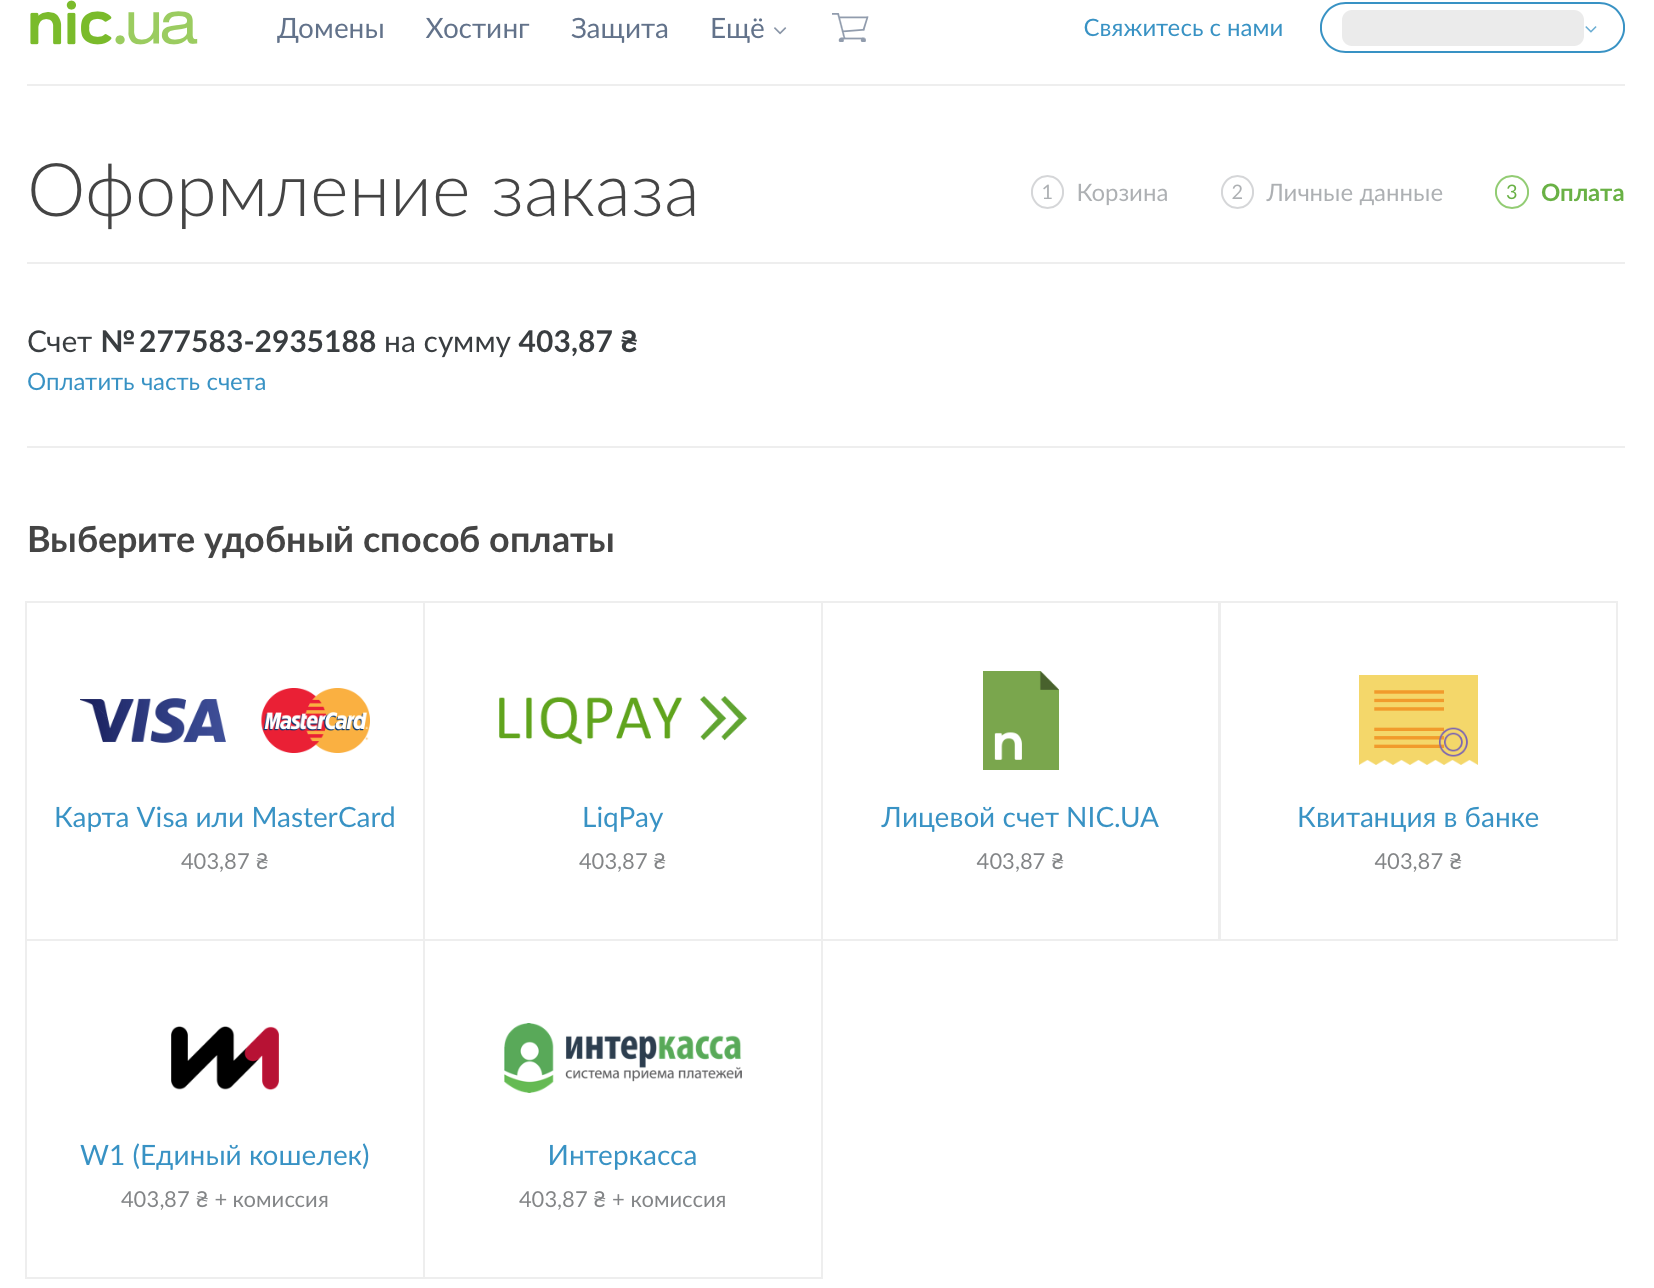Screen dimensions: 1654x1288
Task: Click the Интеркасса text link
Action: [x=622, y=1156]
